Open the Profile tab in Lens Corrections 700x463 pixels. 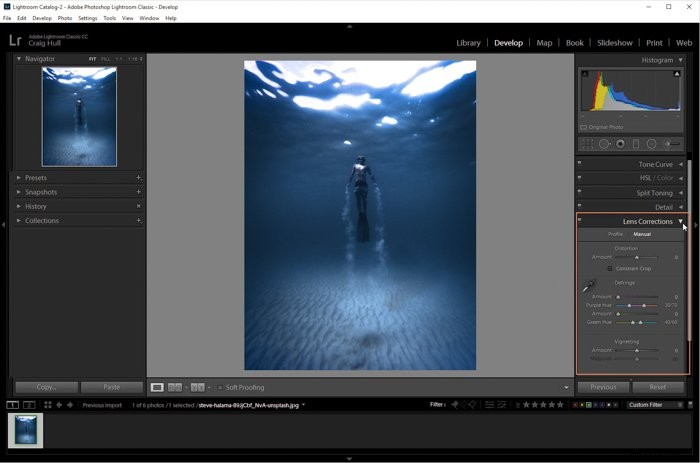tap(615, 234)
